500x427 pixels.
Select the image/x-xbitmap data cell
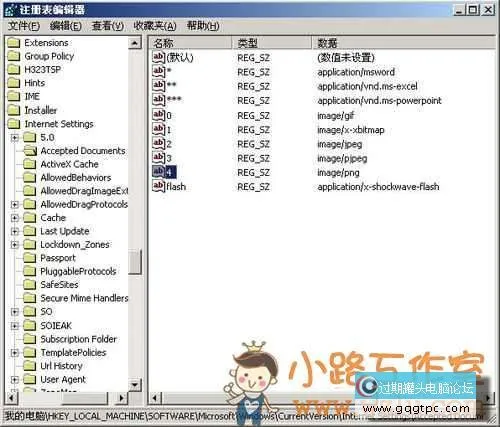pyautogui.click(x=351, y=130)
